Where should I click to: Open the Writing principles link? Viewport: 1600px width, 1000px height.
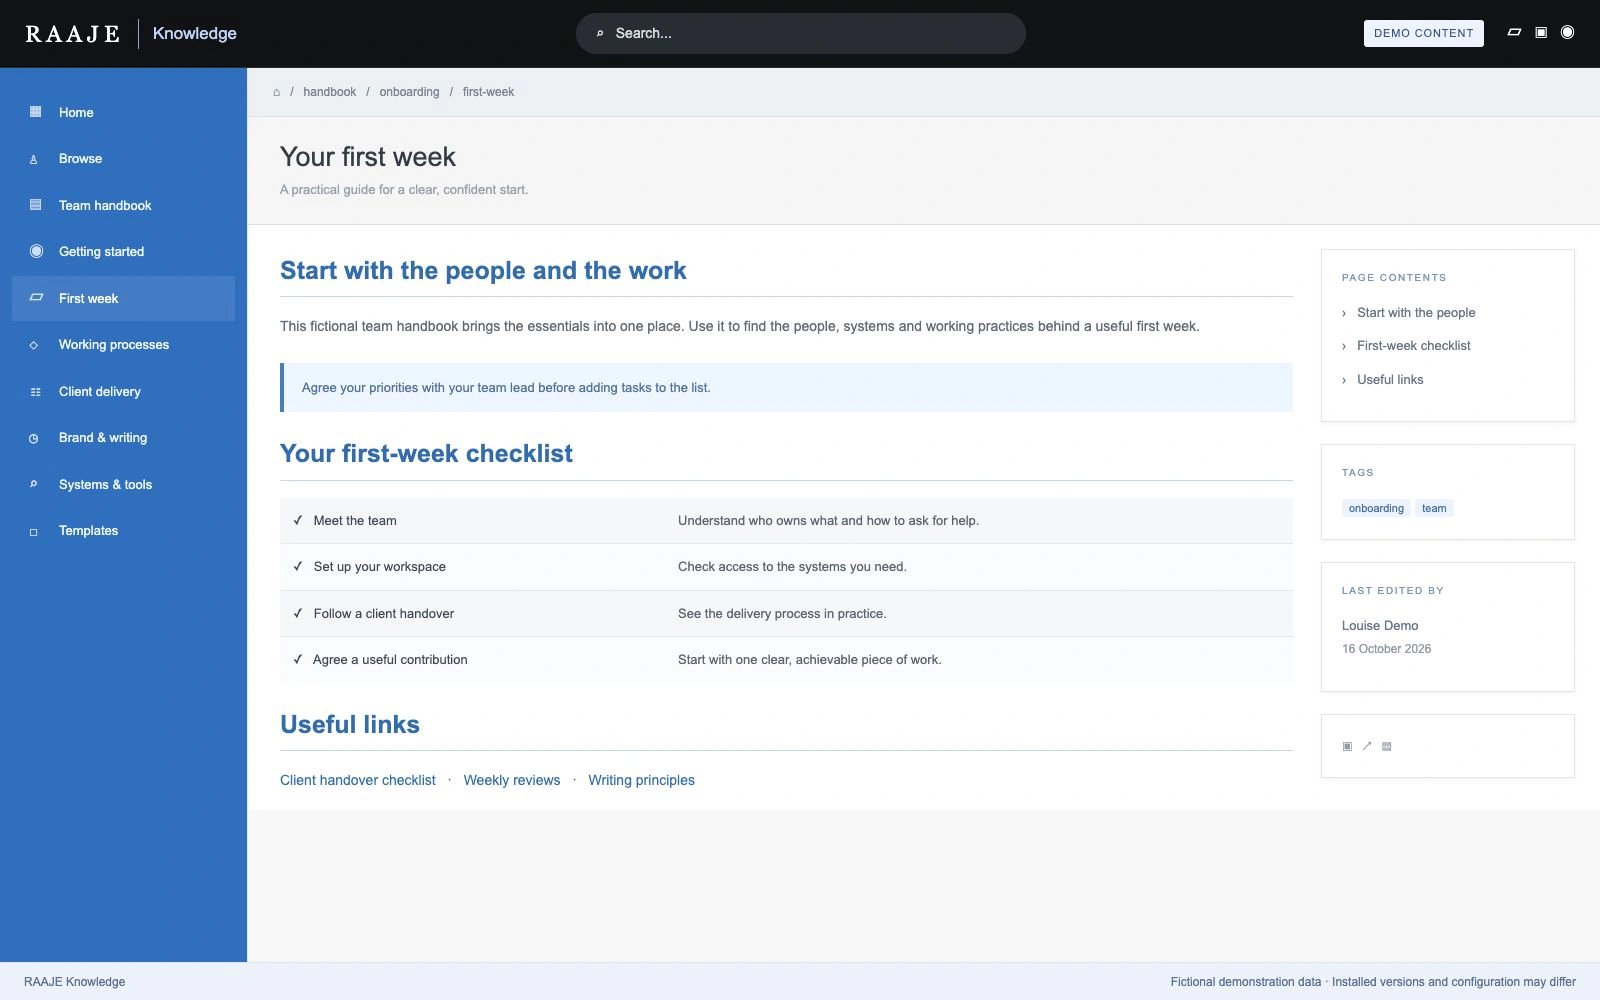pyautogui.click(x=641, y=780)
